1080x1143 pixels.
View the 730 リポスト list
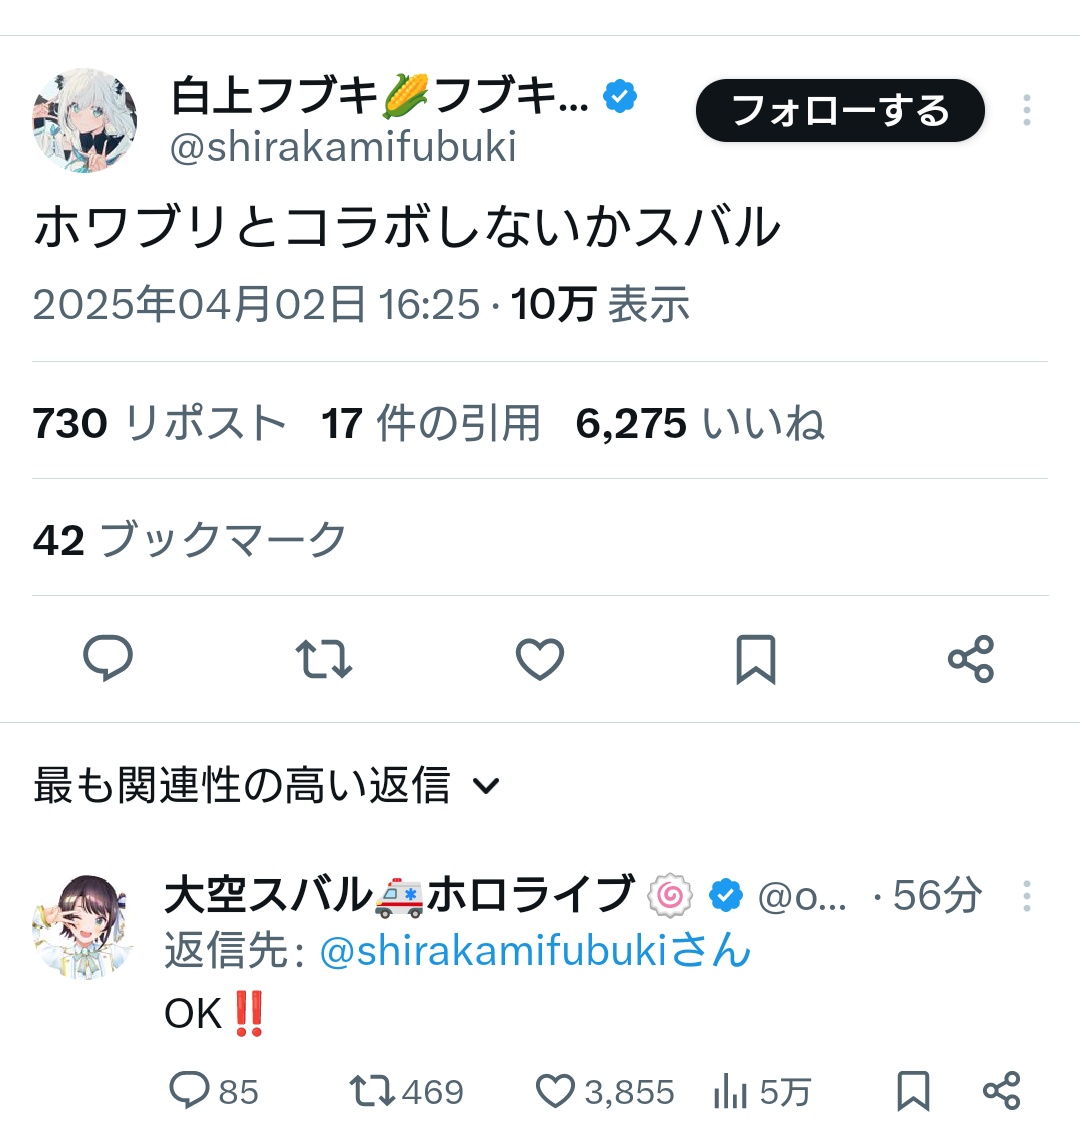pyautogui.click(x=160, y=423)
